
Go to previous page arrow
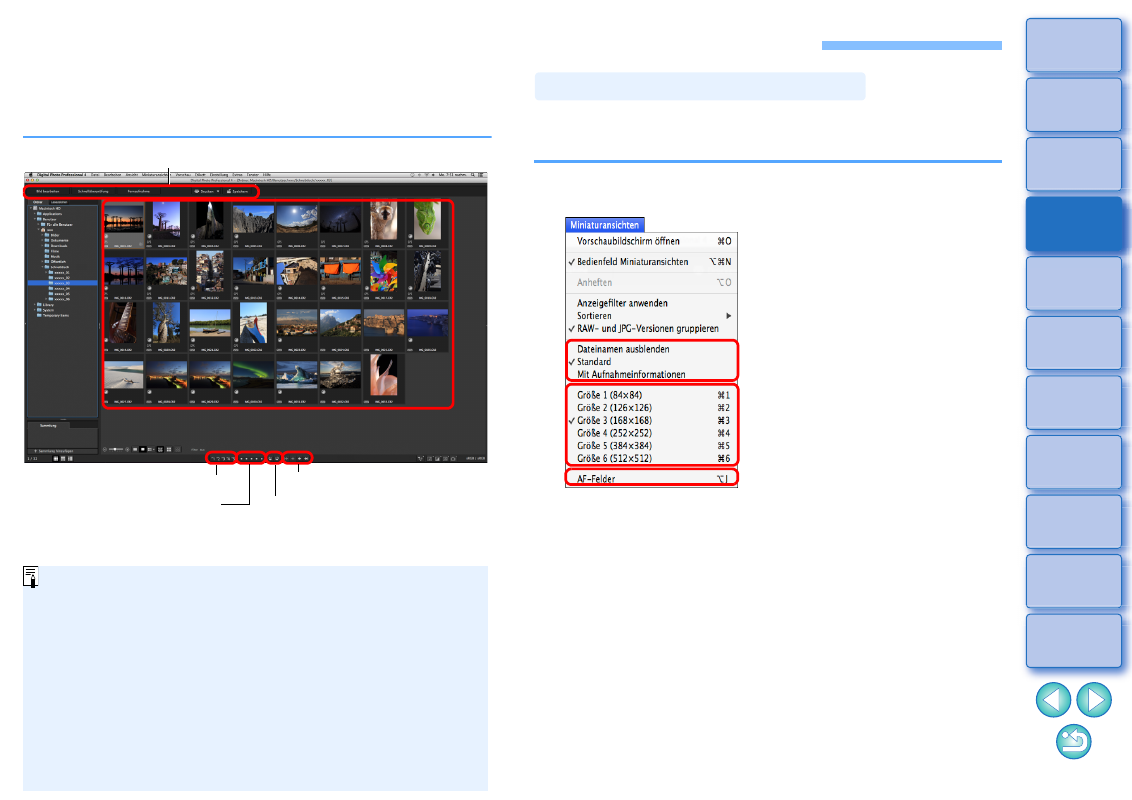tap(1053, 700)
